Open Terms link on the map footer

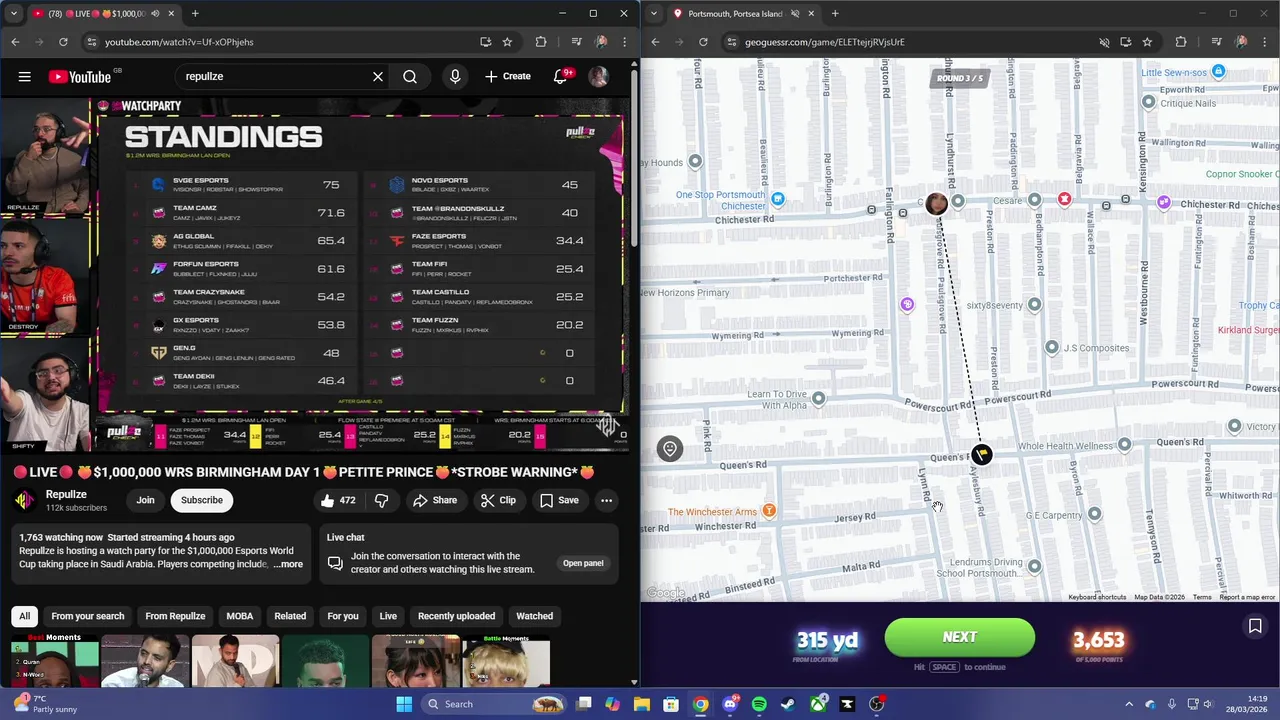click(x=1202, y=597)
